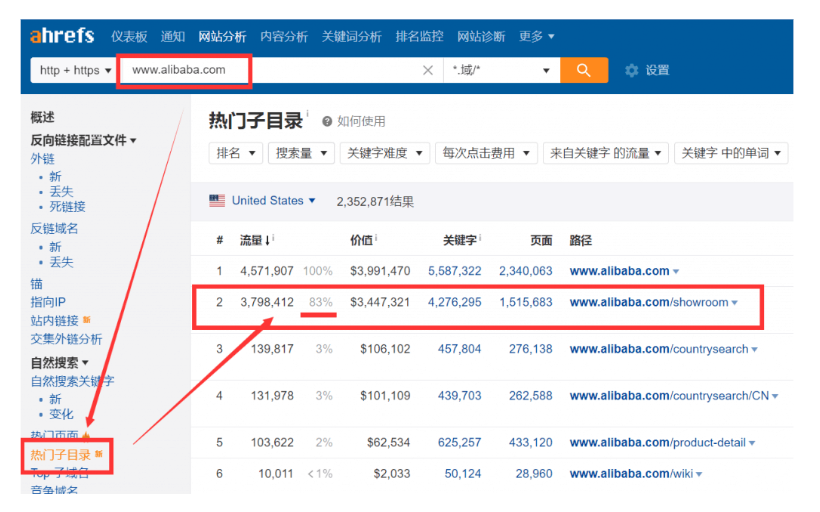Image resolution: width=820 pixels, height=512 pixels.
Task: Expand the arrow next to /showroom path
Action: [x=735, y=303]
